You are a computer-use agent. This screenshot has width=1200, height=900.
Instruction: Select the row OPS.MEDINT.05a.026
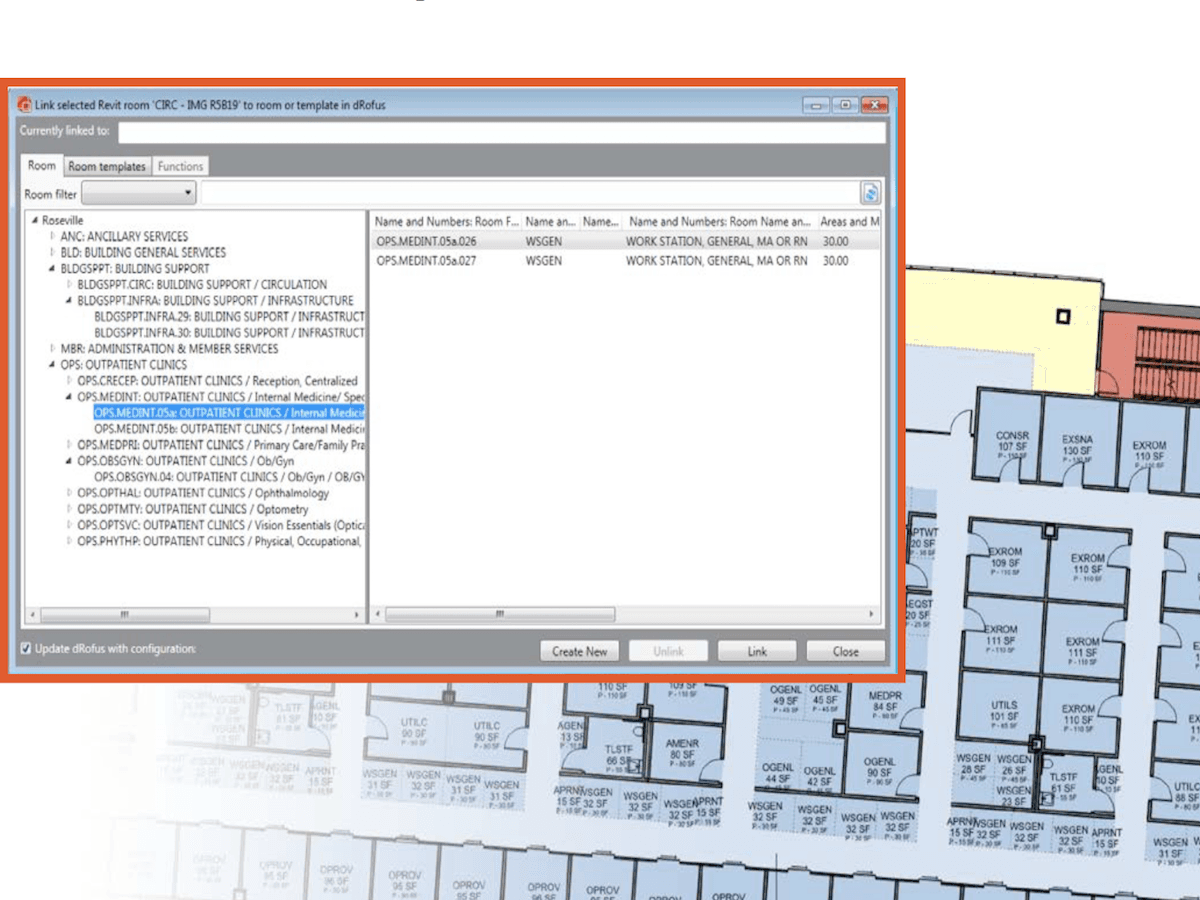click(x=626, y=241)
